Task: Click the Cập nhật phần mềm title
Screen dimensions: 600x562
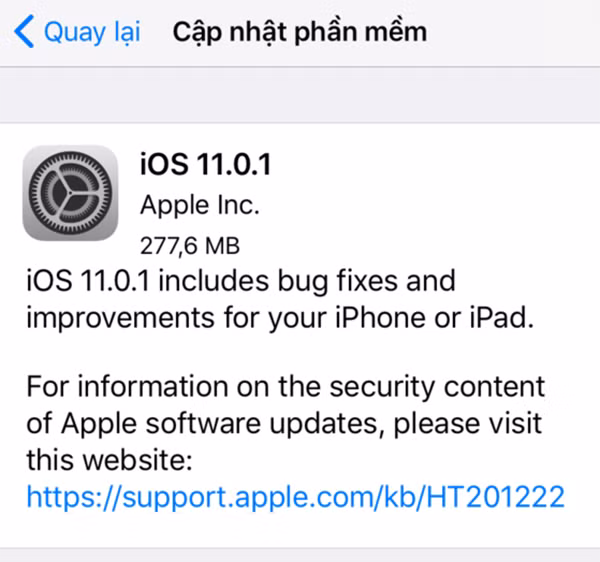Action: [300, 32]
